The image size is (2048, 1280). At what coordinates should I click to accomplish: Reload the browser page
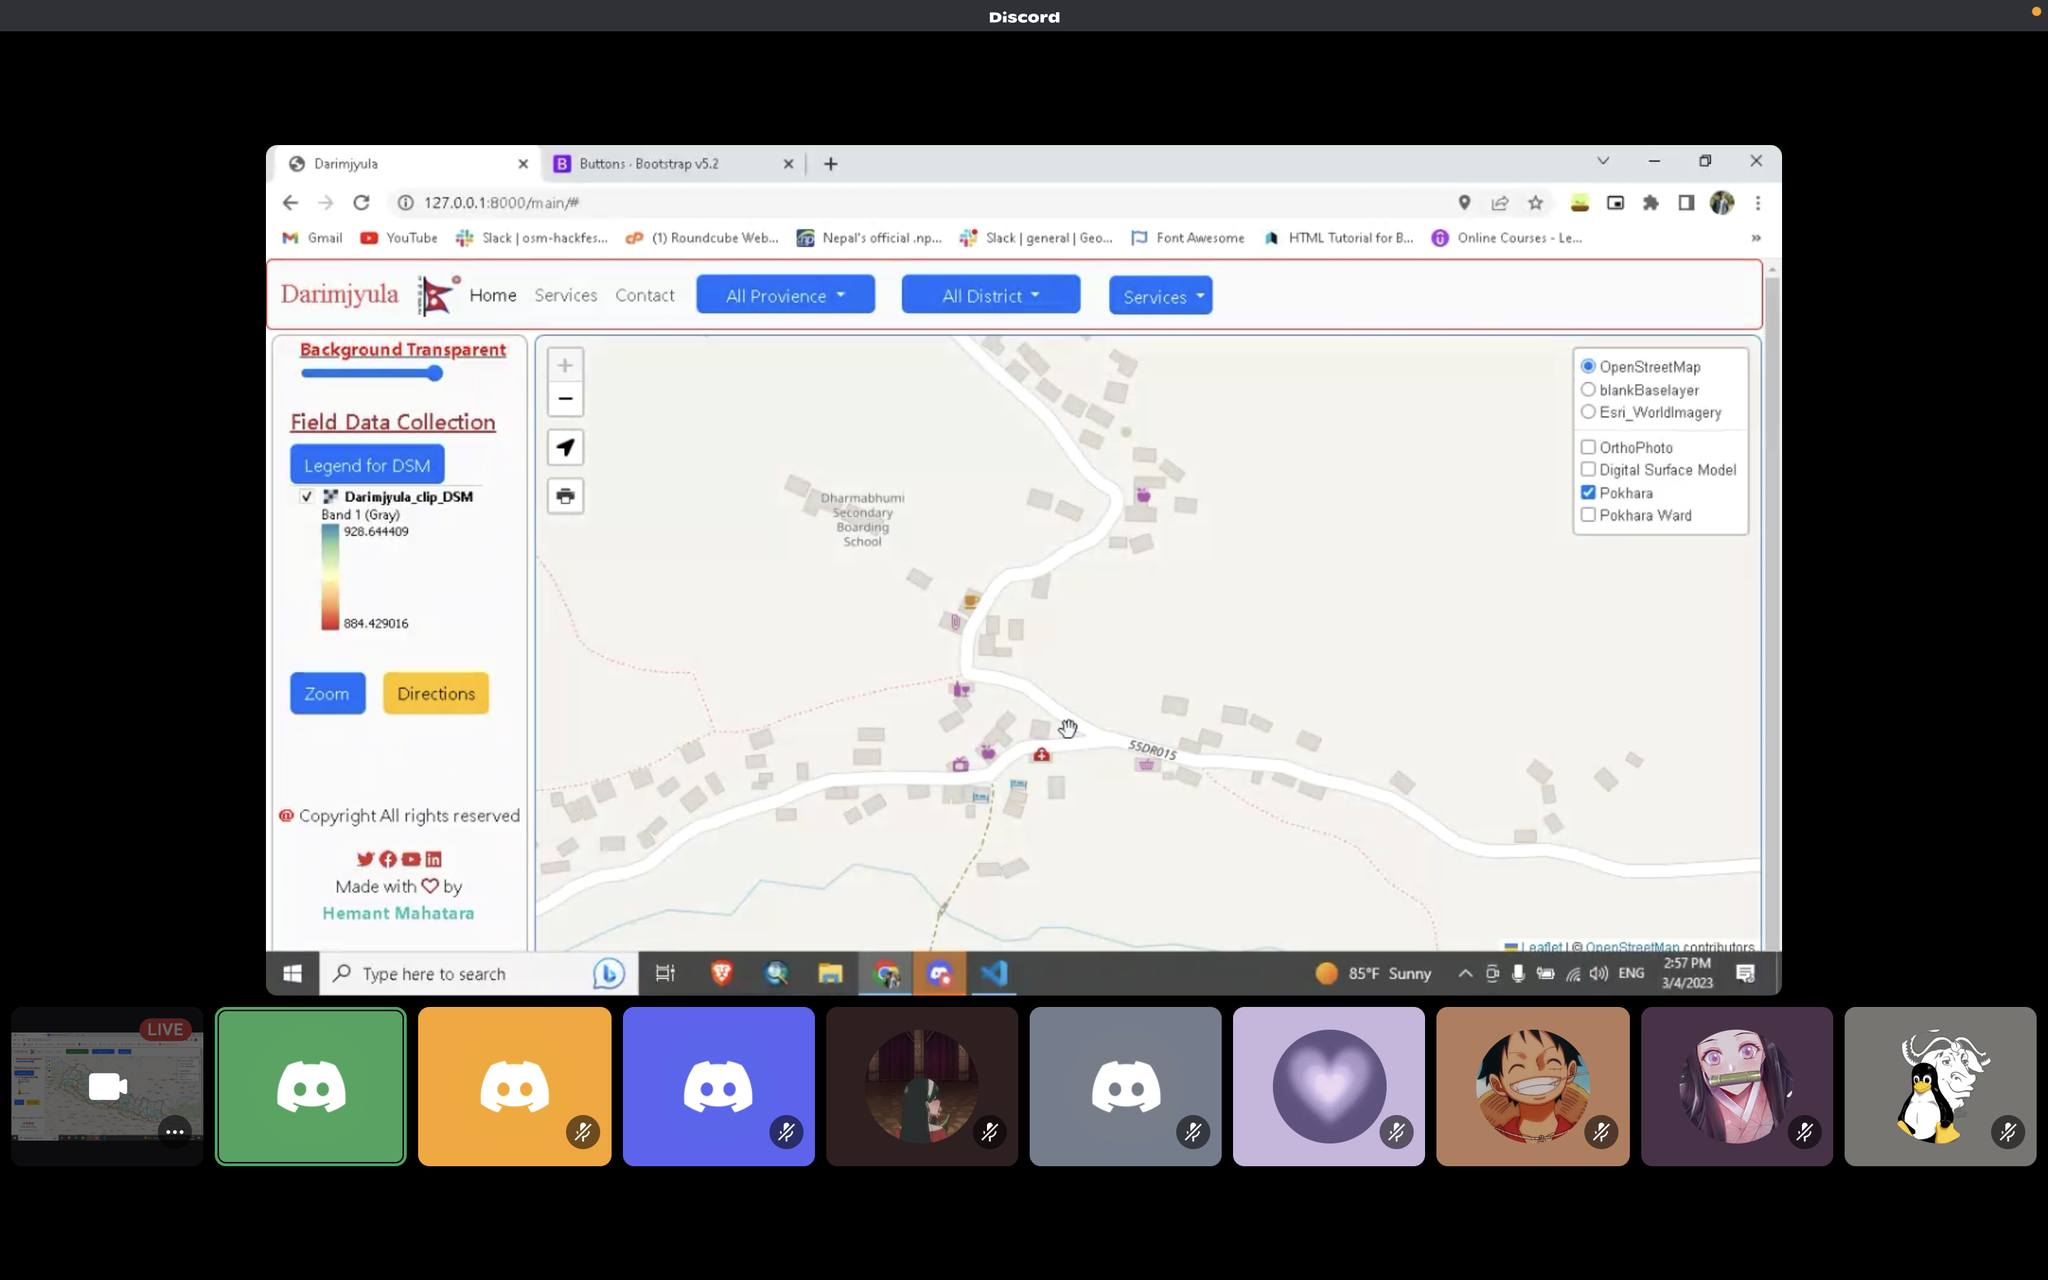coord(361,203)
